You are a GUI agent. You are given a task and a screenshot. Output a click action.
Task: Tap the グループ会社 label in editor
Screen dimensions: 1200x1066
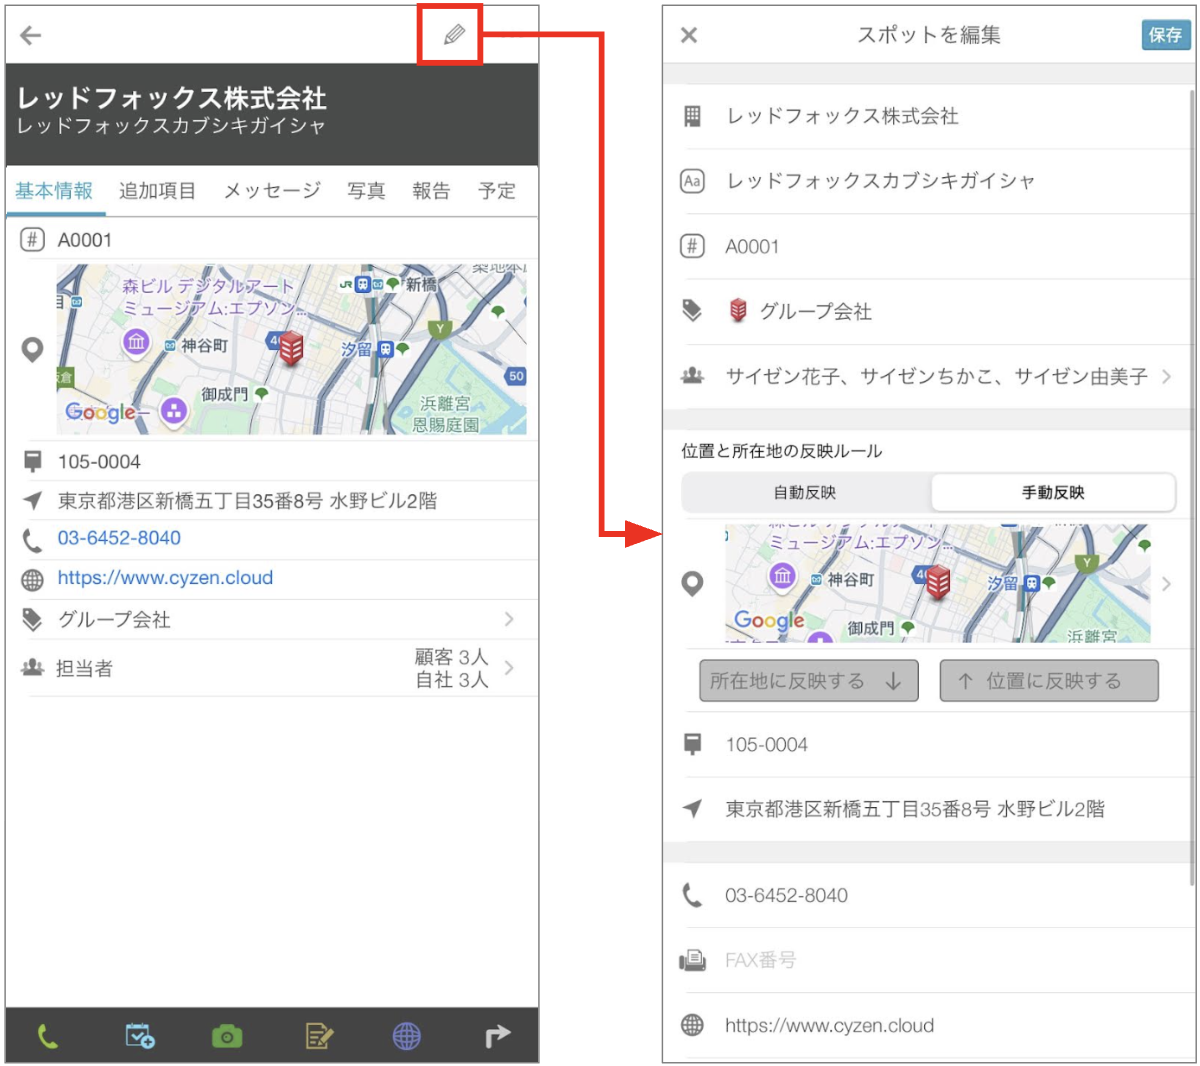815,311
